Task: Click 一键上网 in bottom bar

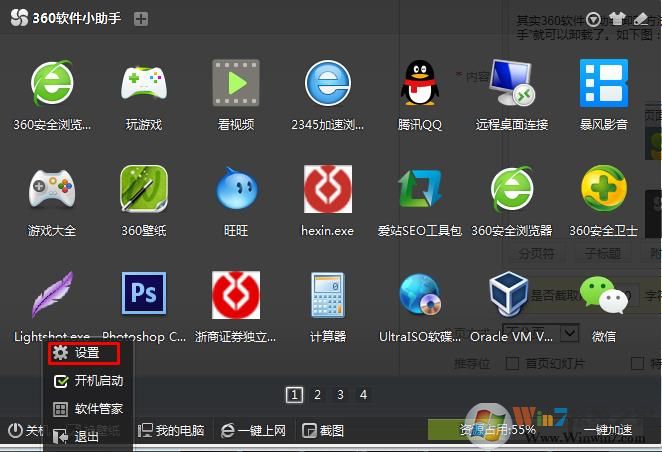Action: point(253,430)
